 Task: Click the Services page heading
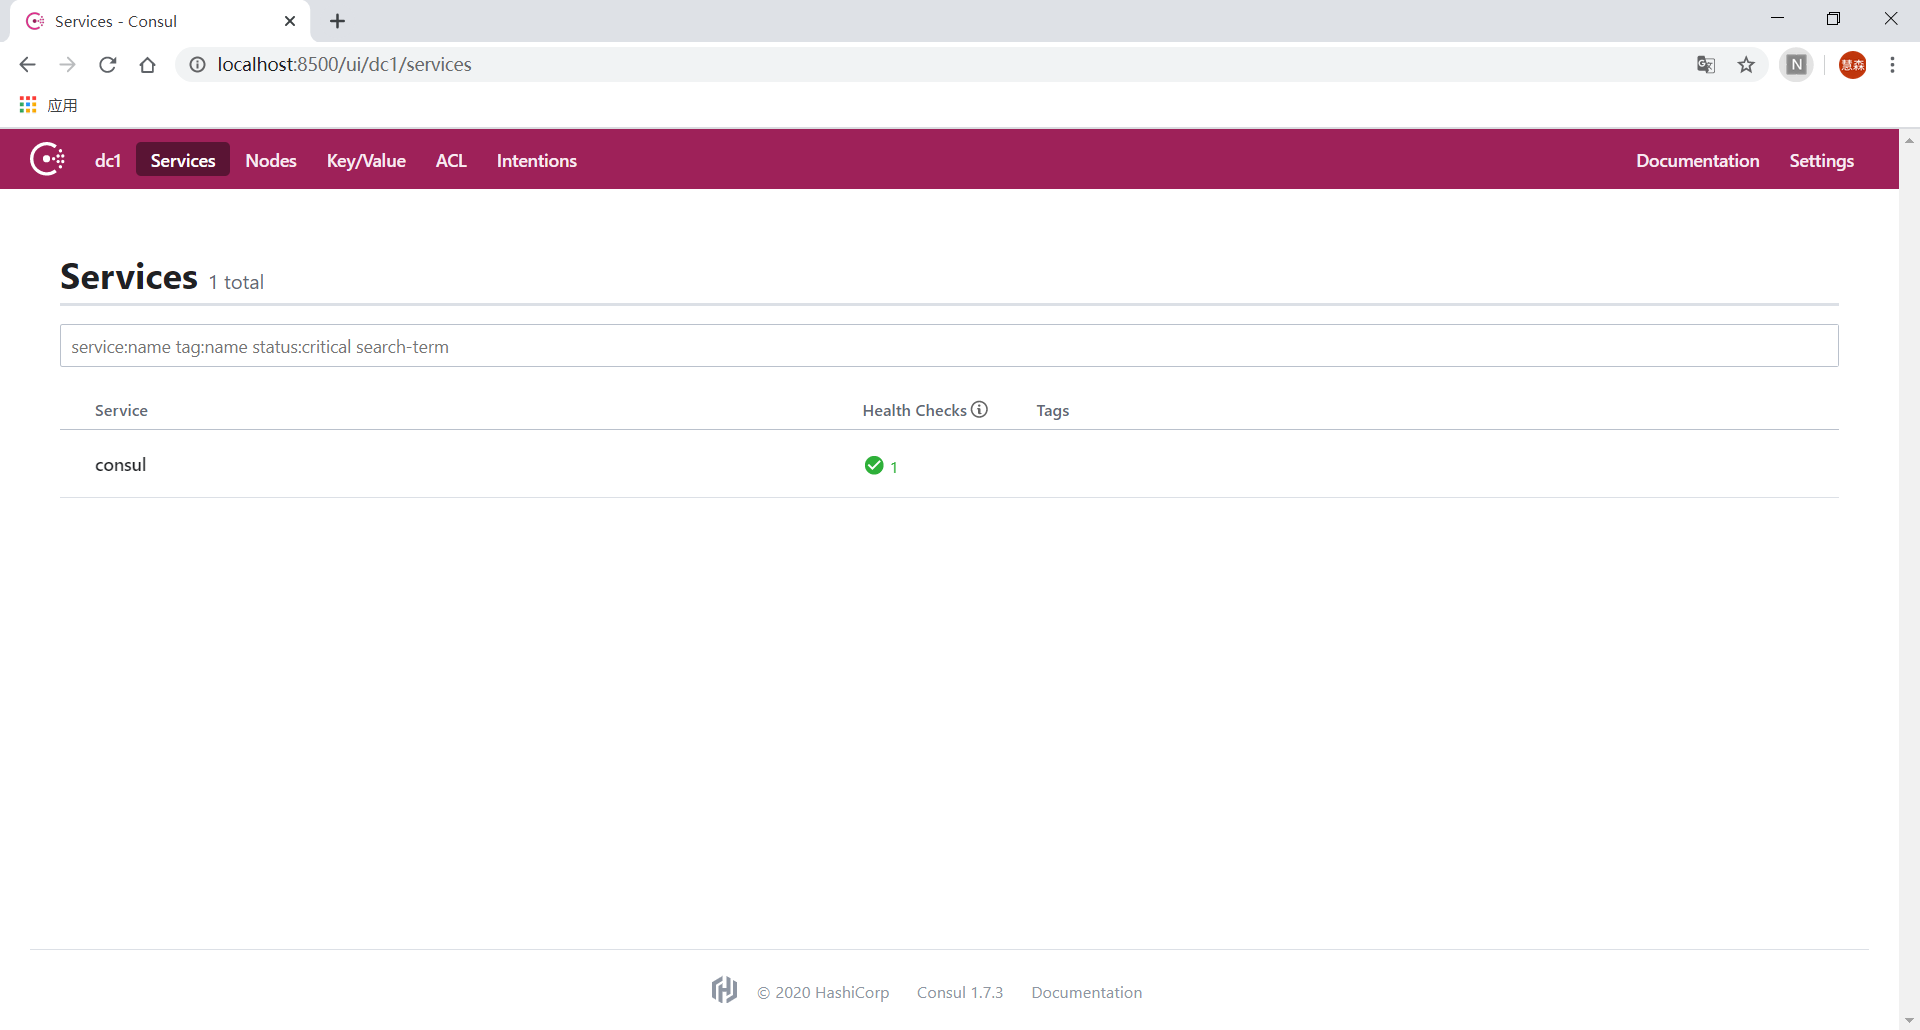pyautogui.click(x=129, y=276)
